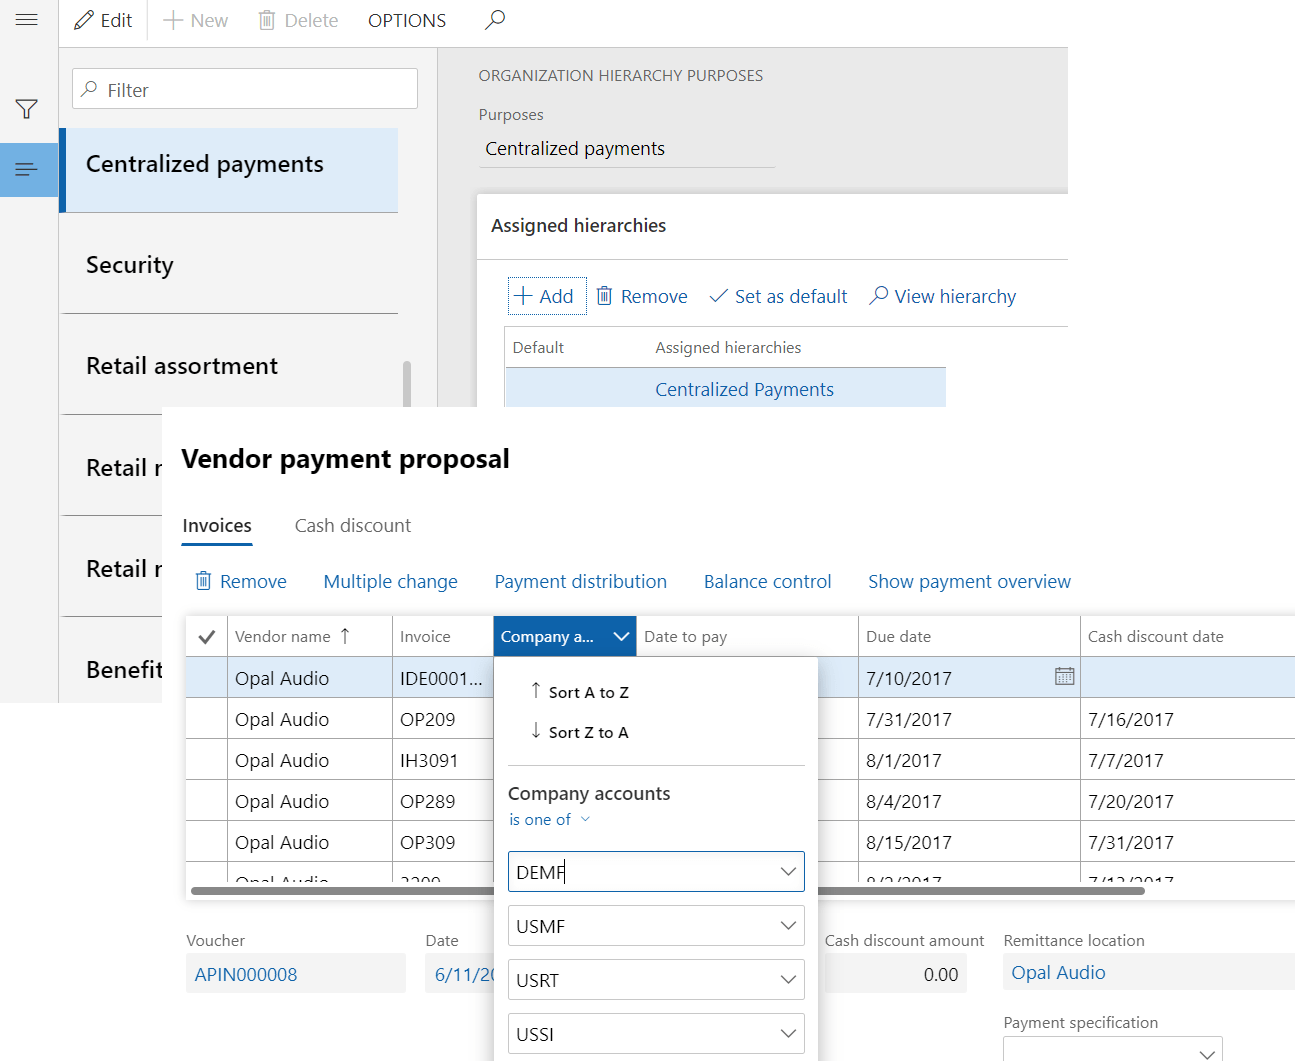
Task: Expand the Payment specification dropdown
Action: click(x=1207, y=1052)
